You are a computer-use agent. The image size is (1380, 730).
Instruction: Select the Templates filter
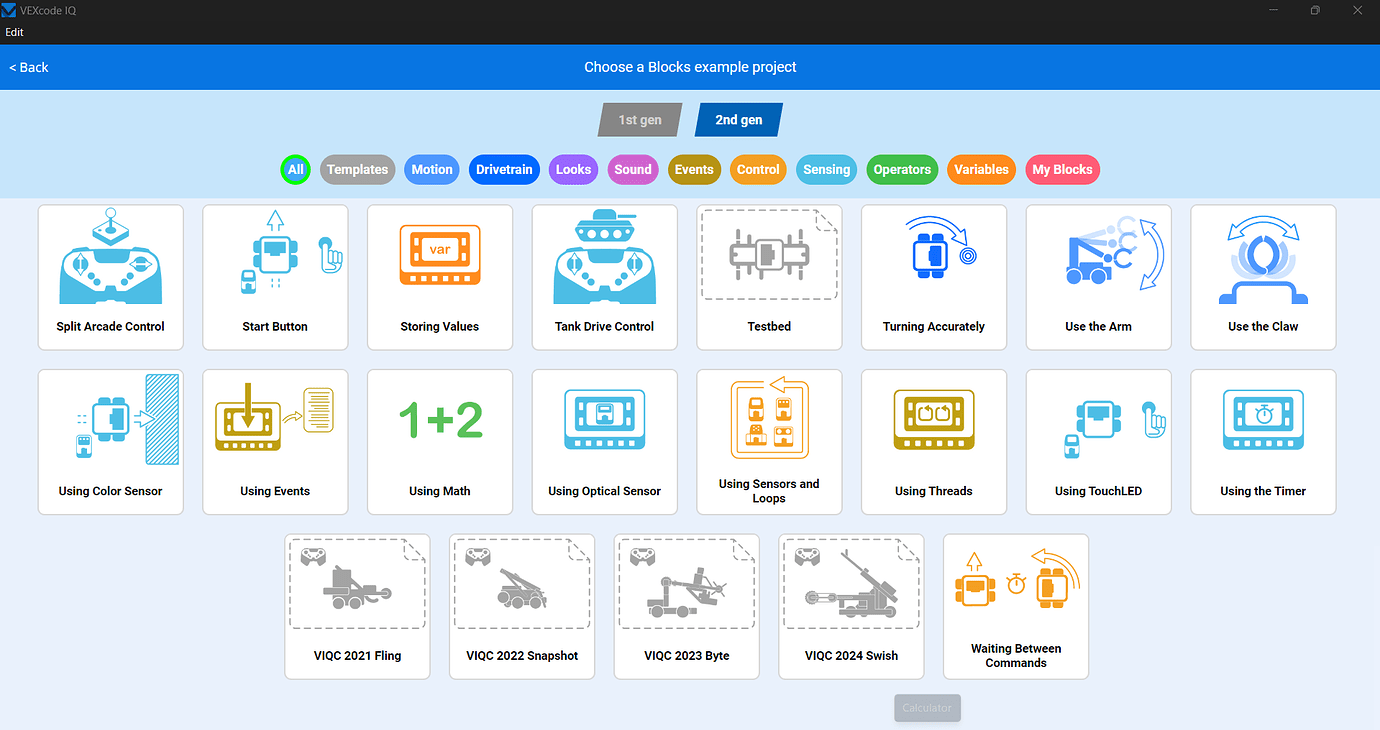click(357, 169)
